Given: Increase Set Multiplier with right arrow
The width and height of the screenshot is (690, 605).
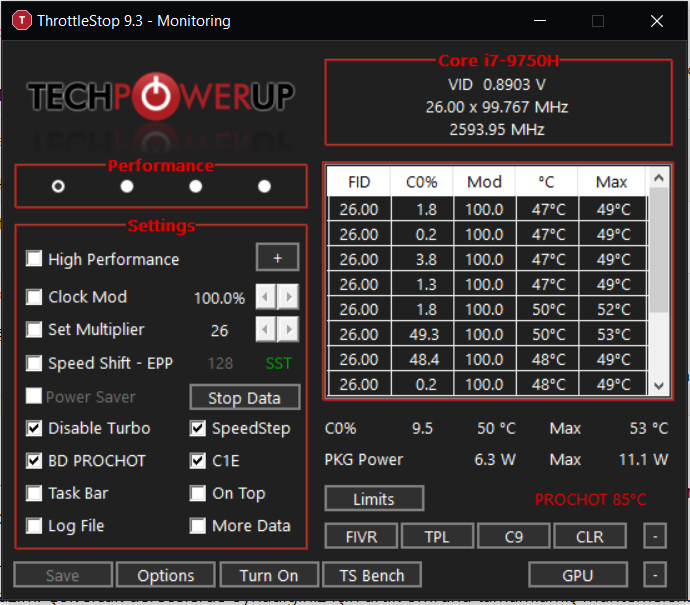Looking at the screenshot, I should [288, 329].
